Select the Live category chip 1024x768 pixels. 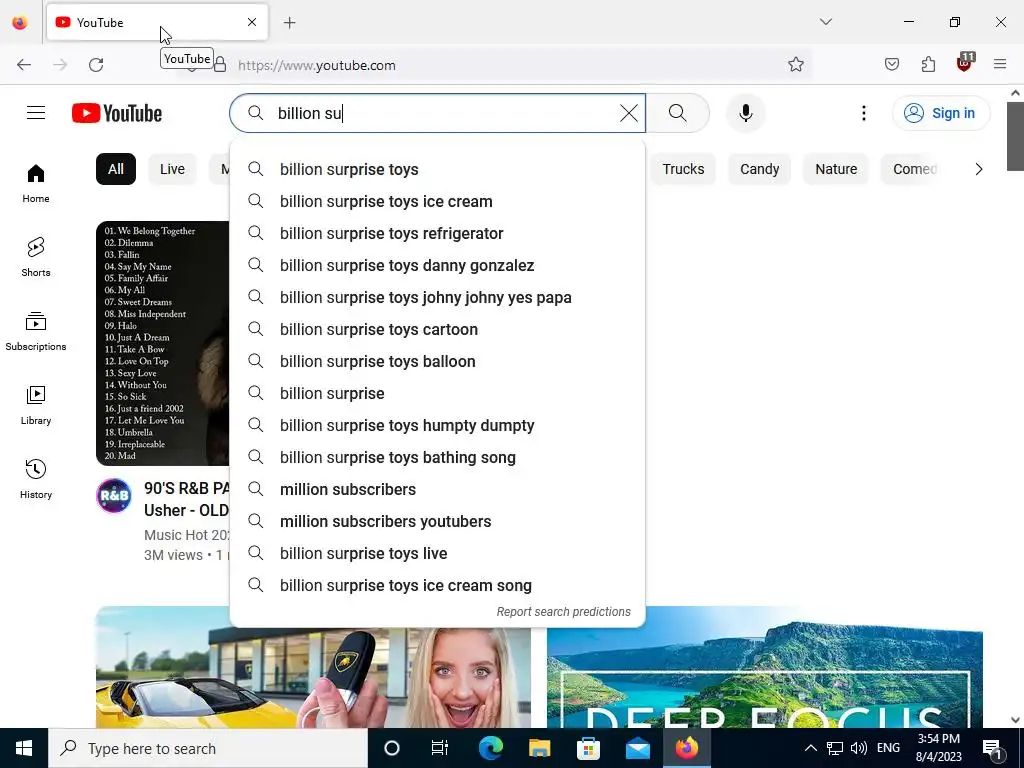(172, 169)
